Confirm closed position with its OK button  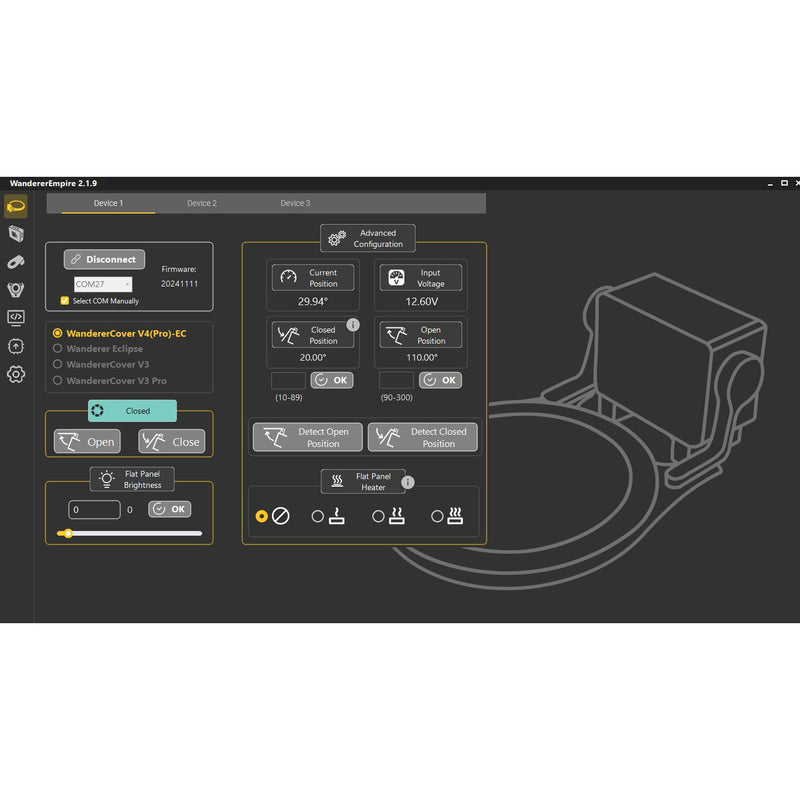[x=332, y=380]
